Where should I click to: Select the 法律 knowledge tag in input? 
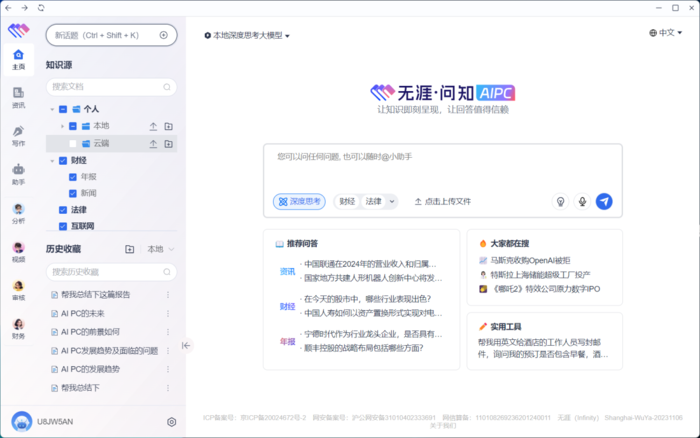pyautogui.click(x=373, y=201)
